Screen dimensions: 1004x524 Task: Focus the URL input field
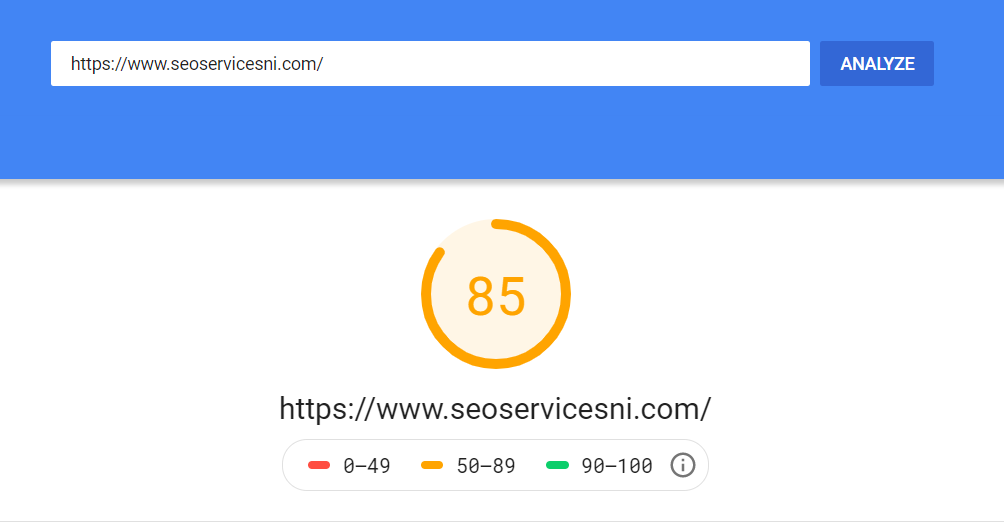coord(430,63)
